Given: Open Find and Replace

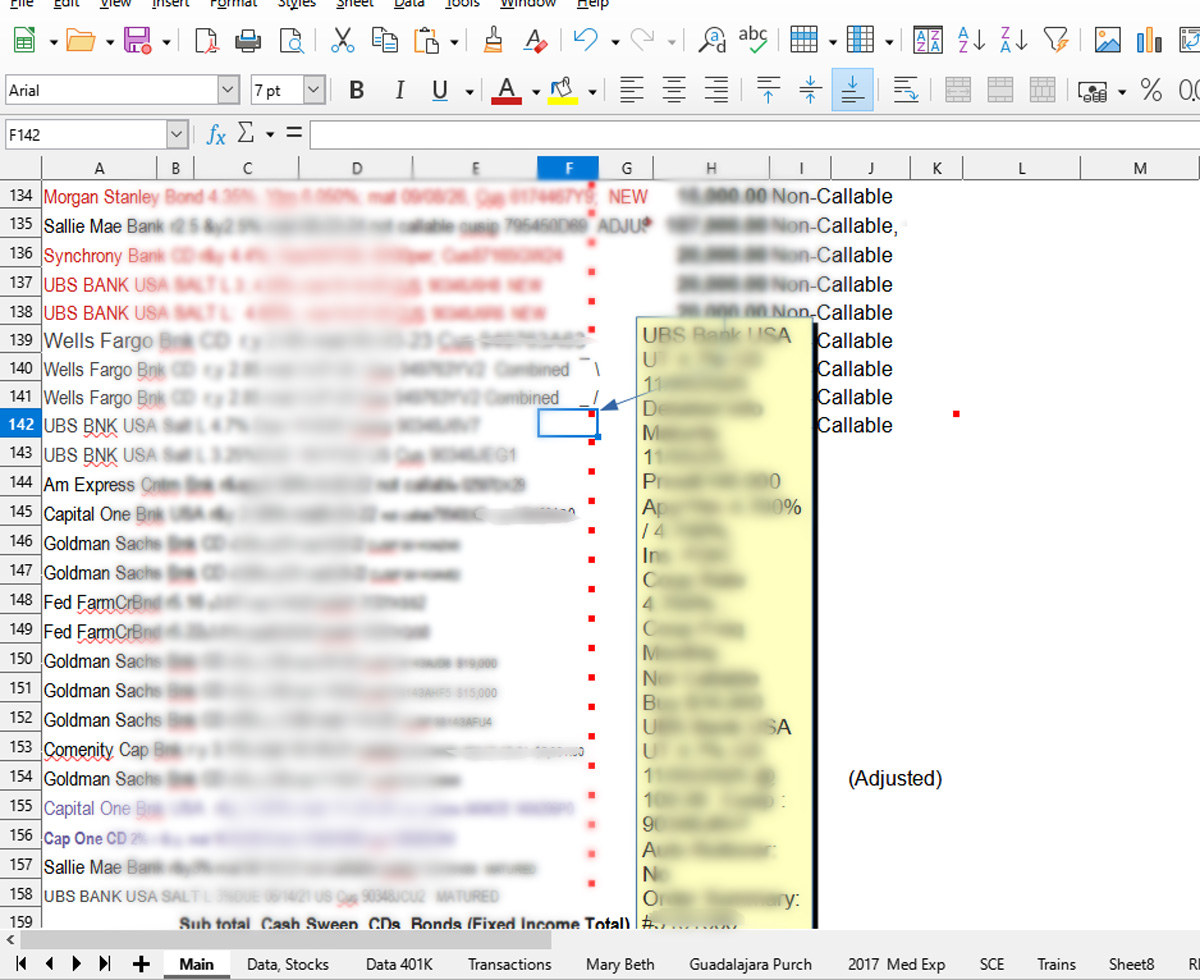Looking at the screenshot, I should 712,40.
